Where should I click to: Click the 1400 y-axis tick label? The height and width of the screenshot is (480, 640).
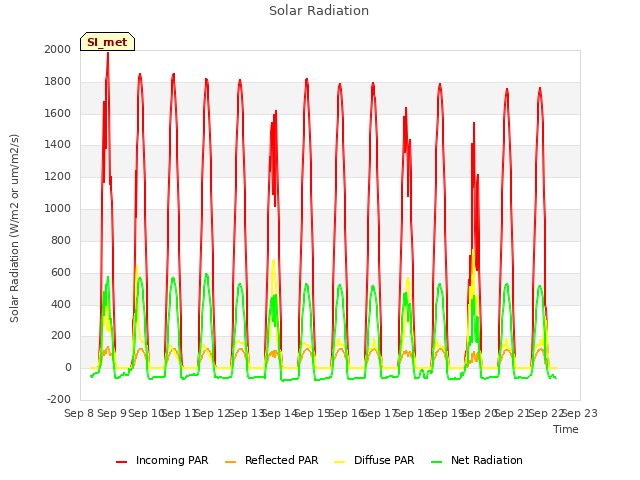(x=58, y=144)
